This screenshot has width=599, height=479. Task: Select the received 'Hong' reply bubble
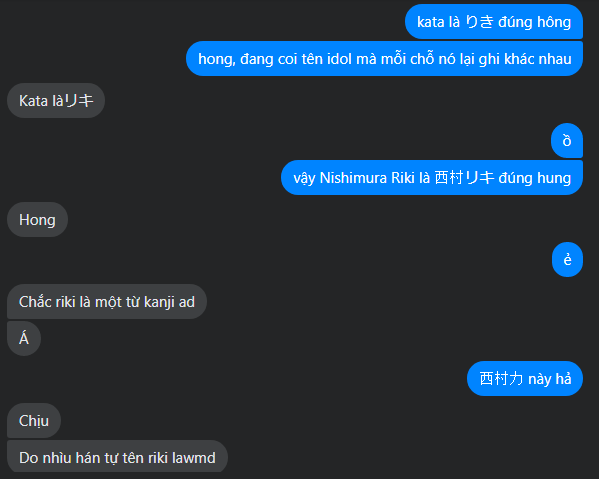[x=37, y=220]
